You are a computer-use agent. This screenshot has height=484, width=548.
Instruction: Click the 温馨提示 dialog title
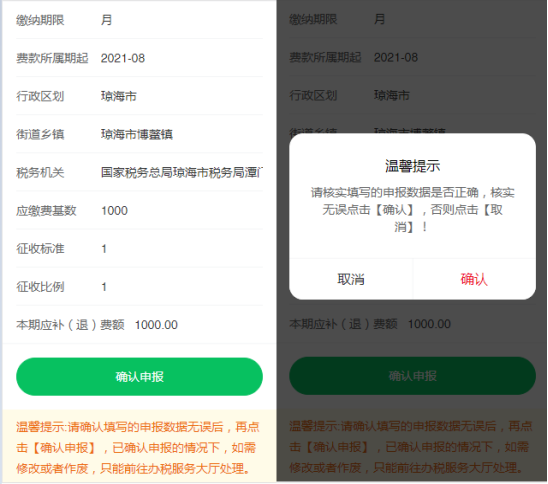coord(412,166)
